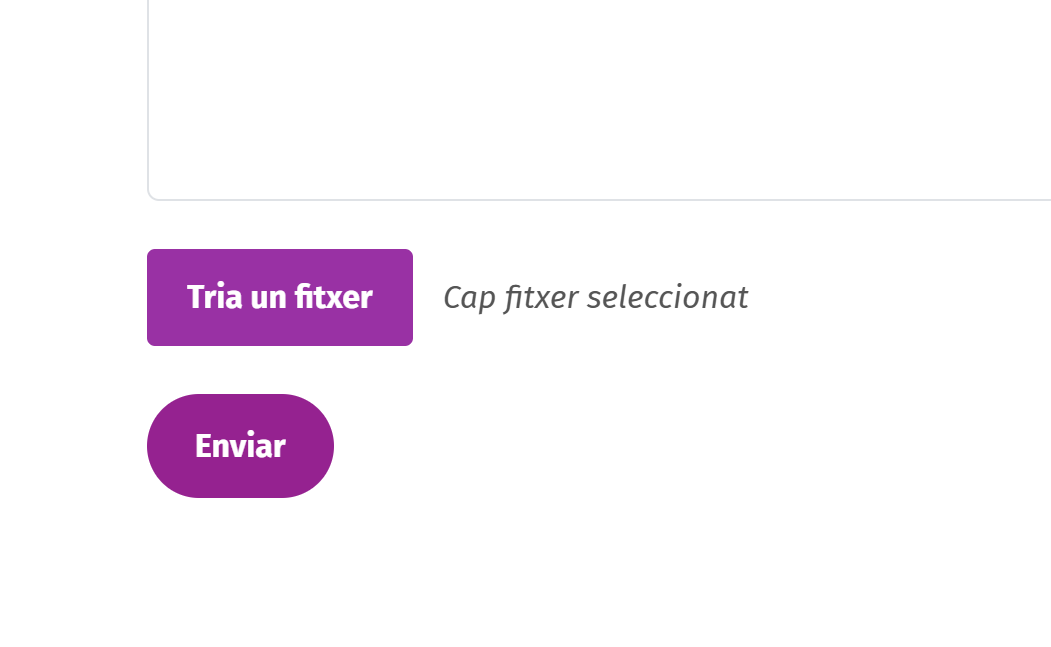The image size is (1051, 647).
Task: Click the Tria un fitxer button
Action: [x=280, y=297]
